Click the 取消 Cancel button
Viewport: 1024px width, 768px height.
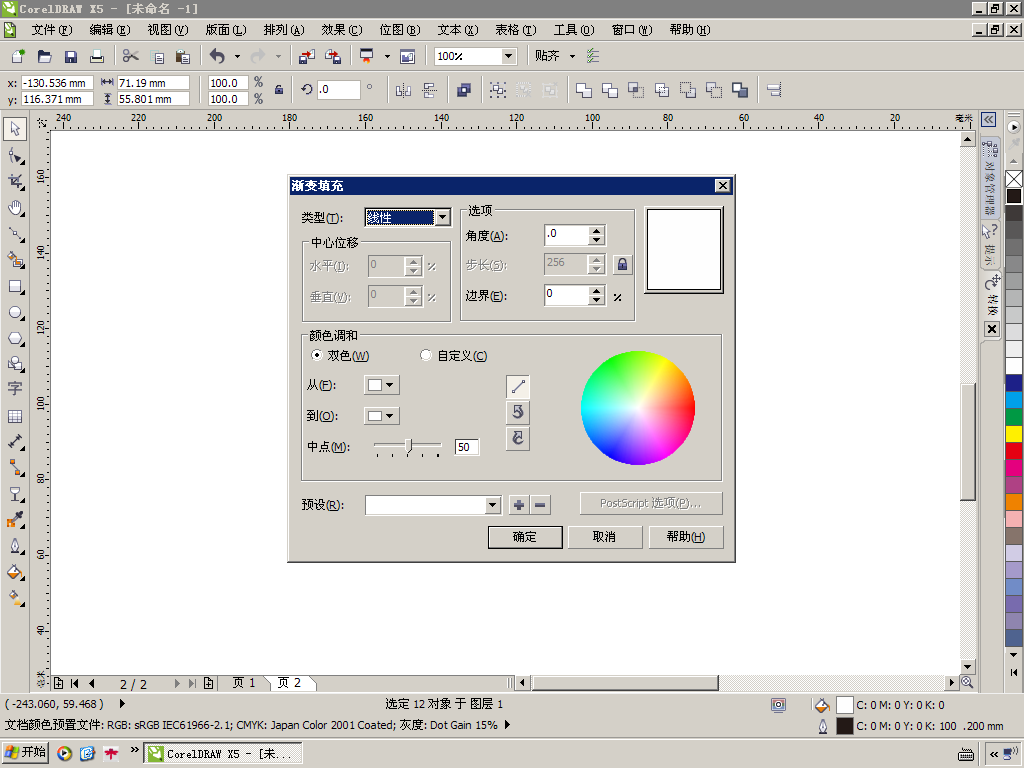[604, 537]
